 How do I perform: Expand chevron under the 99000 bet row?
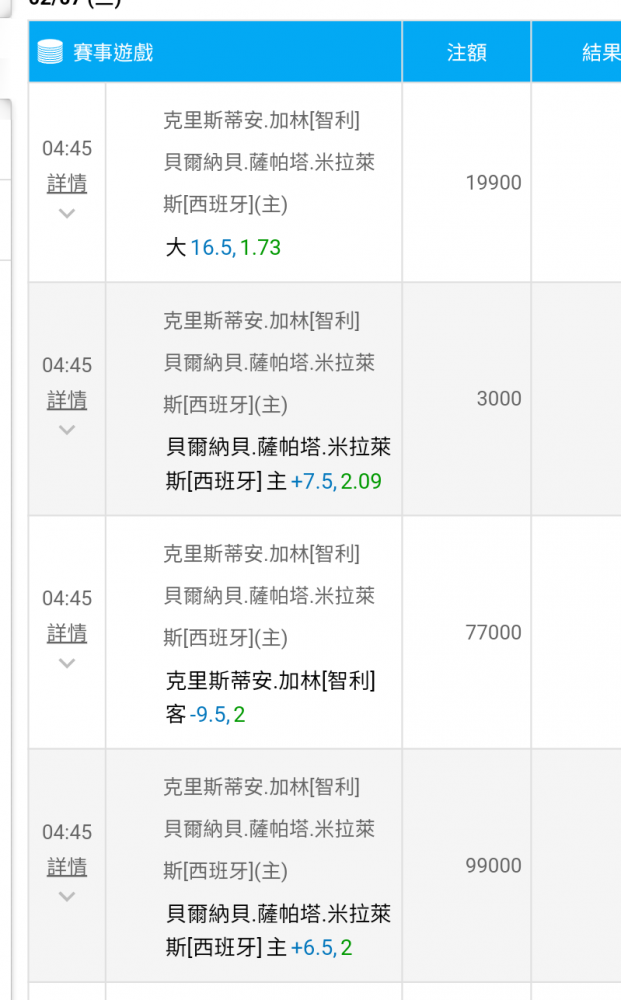[67, 897]
